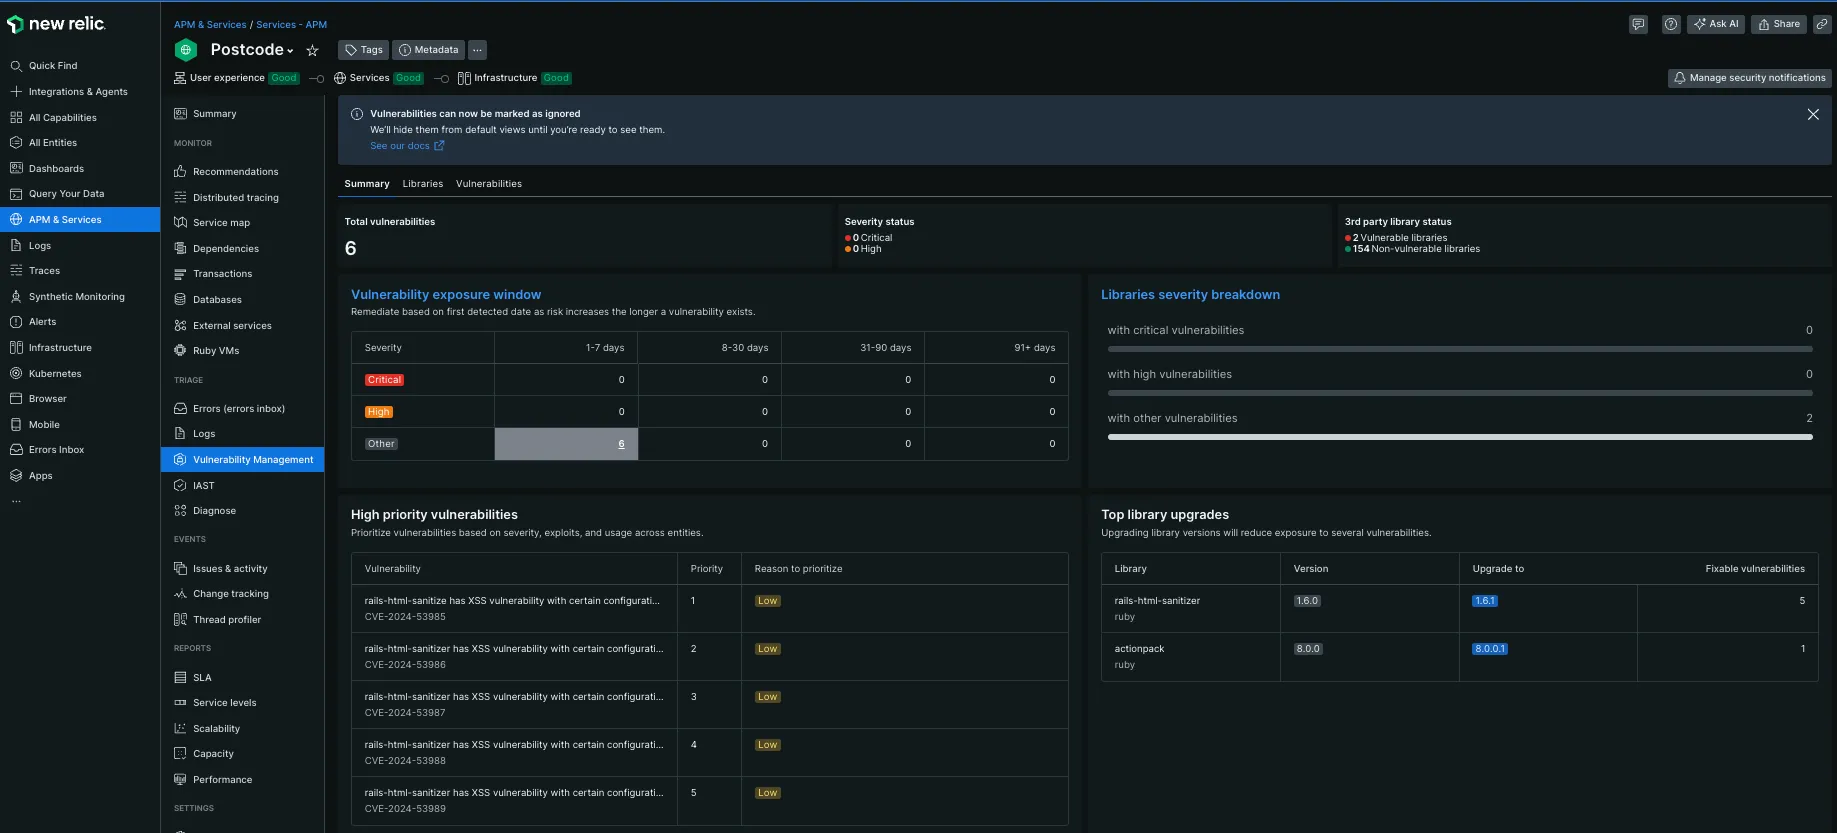Favorite the Postcode entity with the star
Screen dimensions: 1837x833
312,50
